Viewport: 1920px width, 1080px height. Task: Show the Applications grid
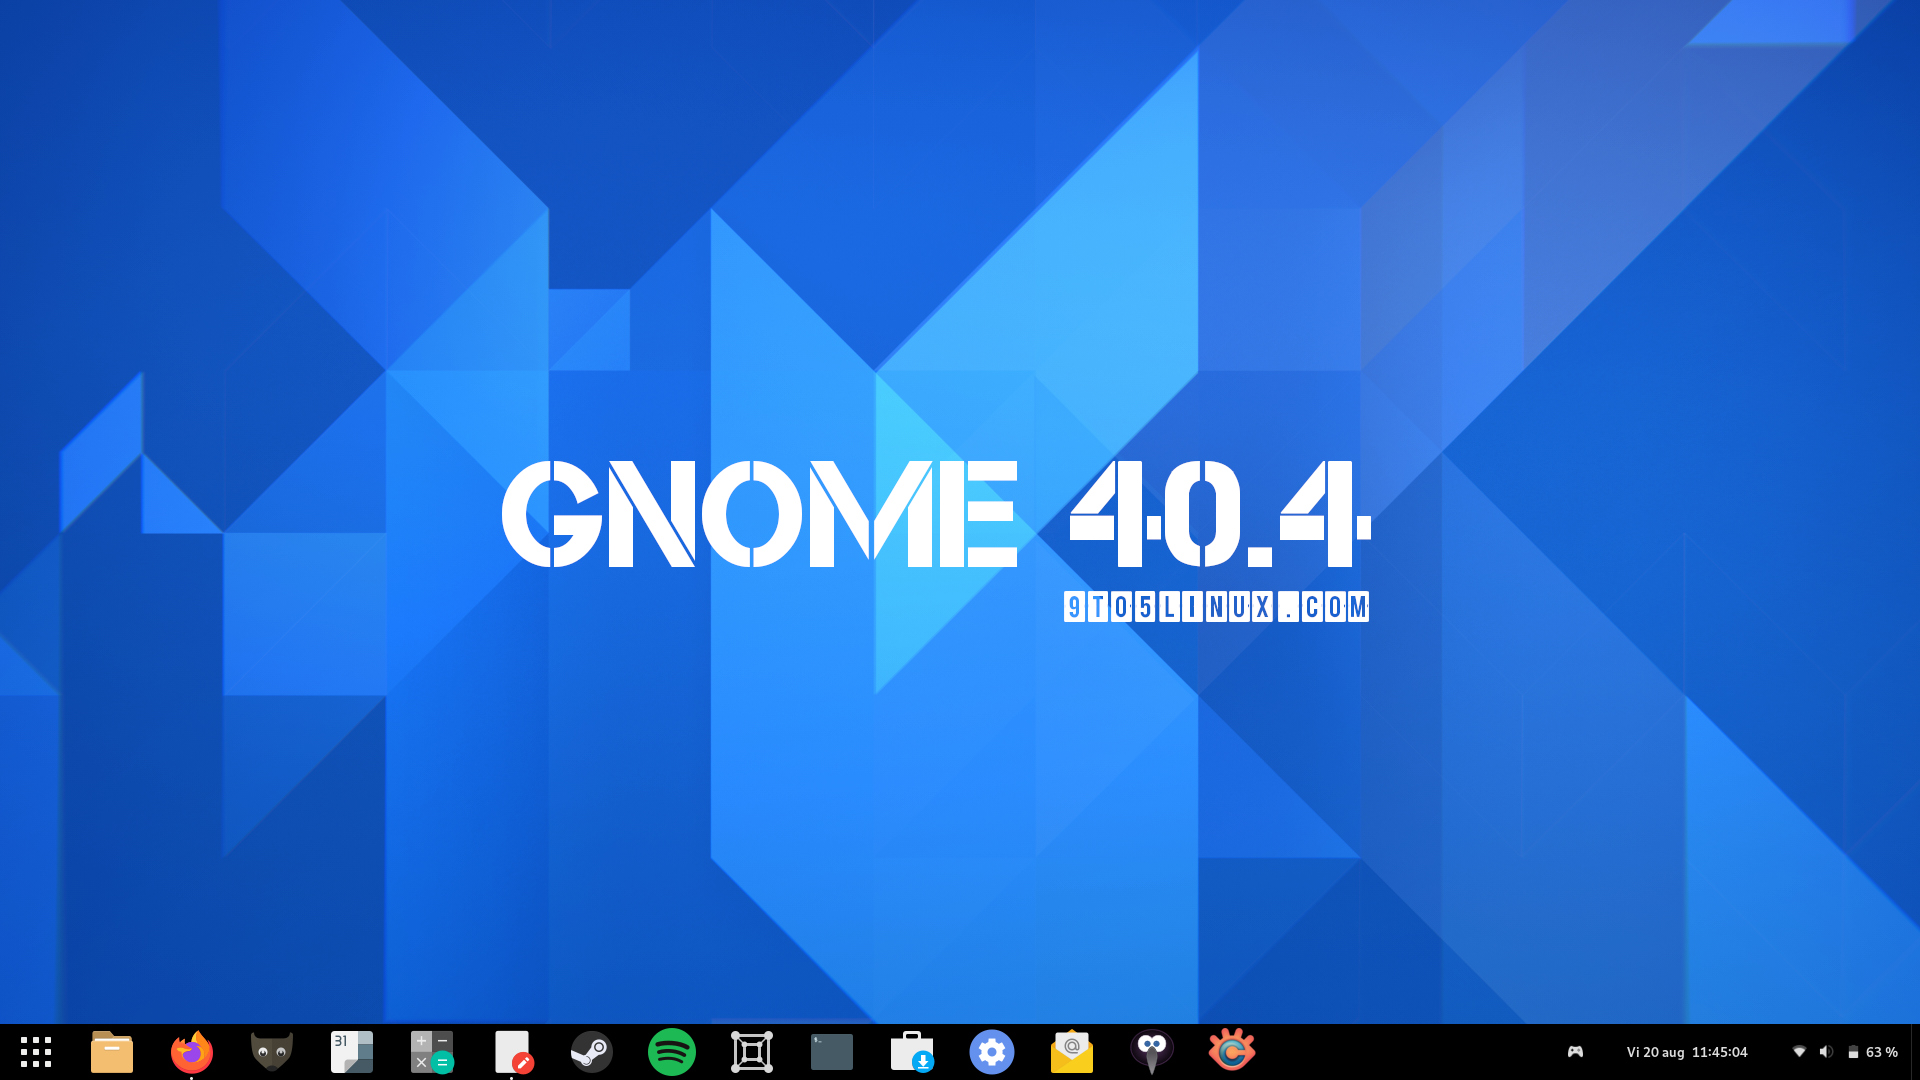click(37, 1052)
